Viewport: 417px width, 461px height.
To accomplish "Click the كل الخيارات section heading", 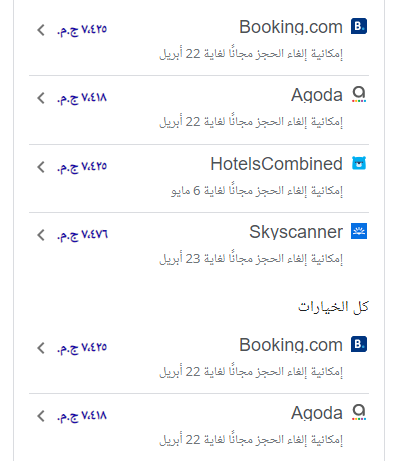I will tap(333, 306).
